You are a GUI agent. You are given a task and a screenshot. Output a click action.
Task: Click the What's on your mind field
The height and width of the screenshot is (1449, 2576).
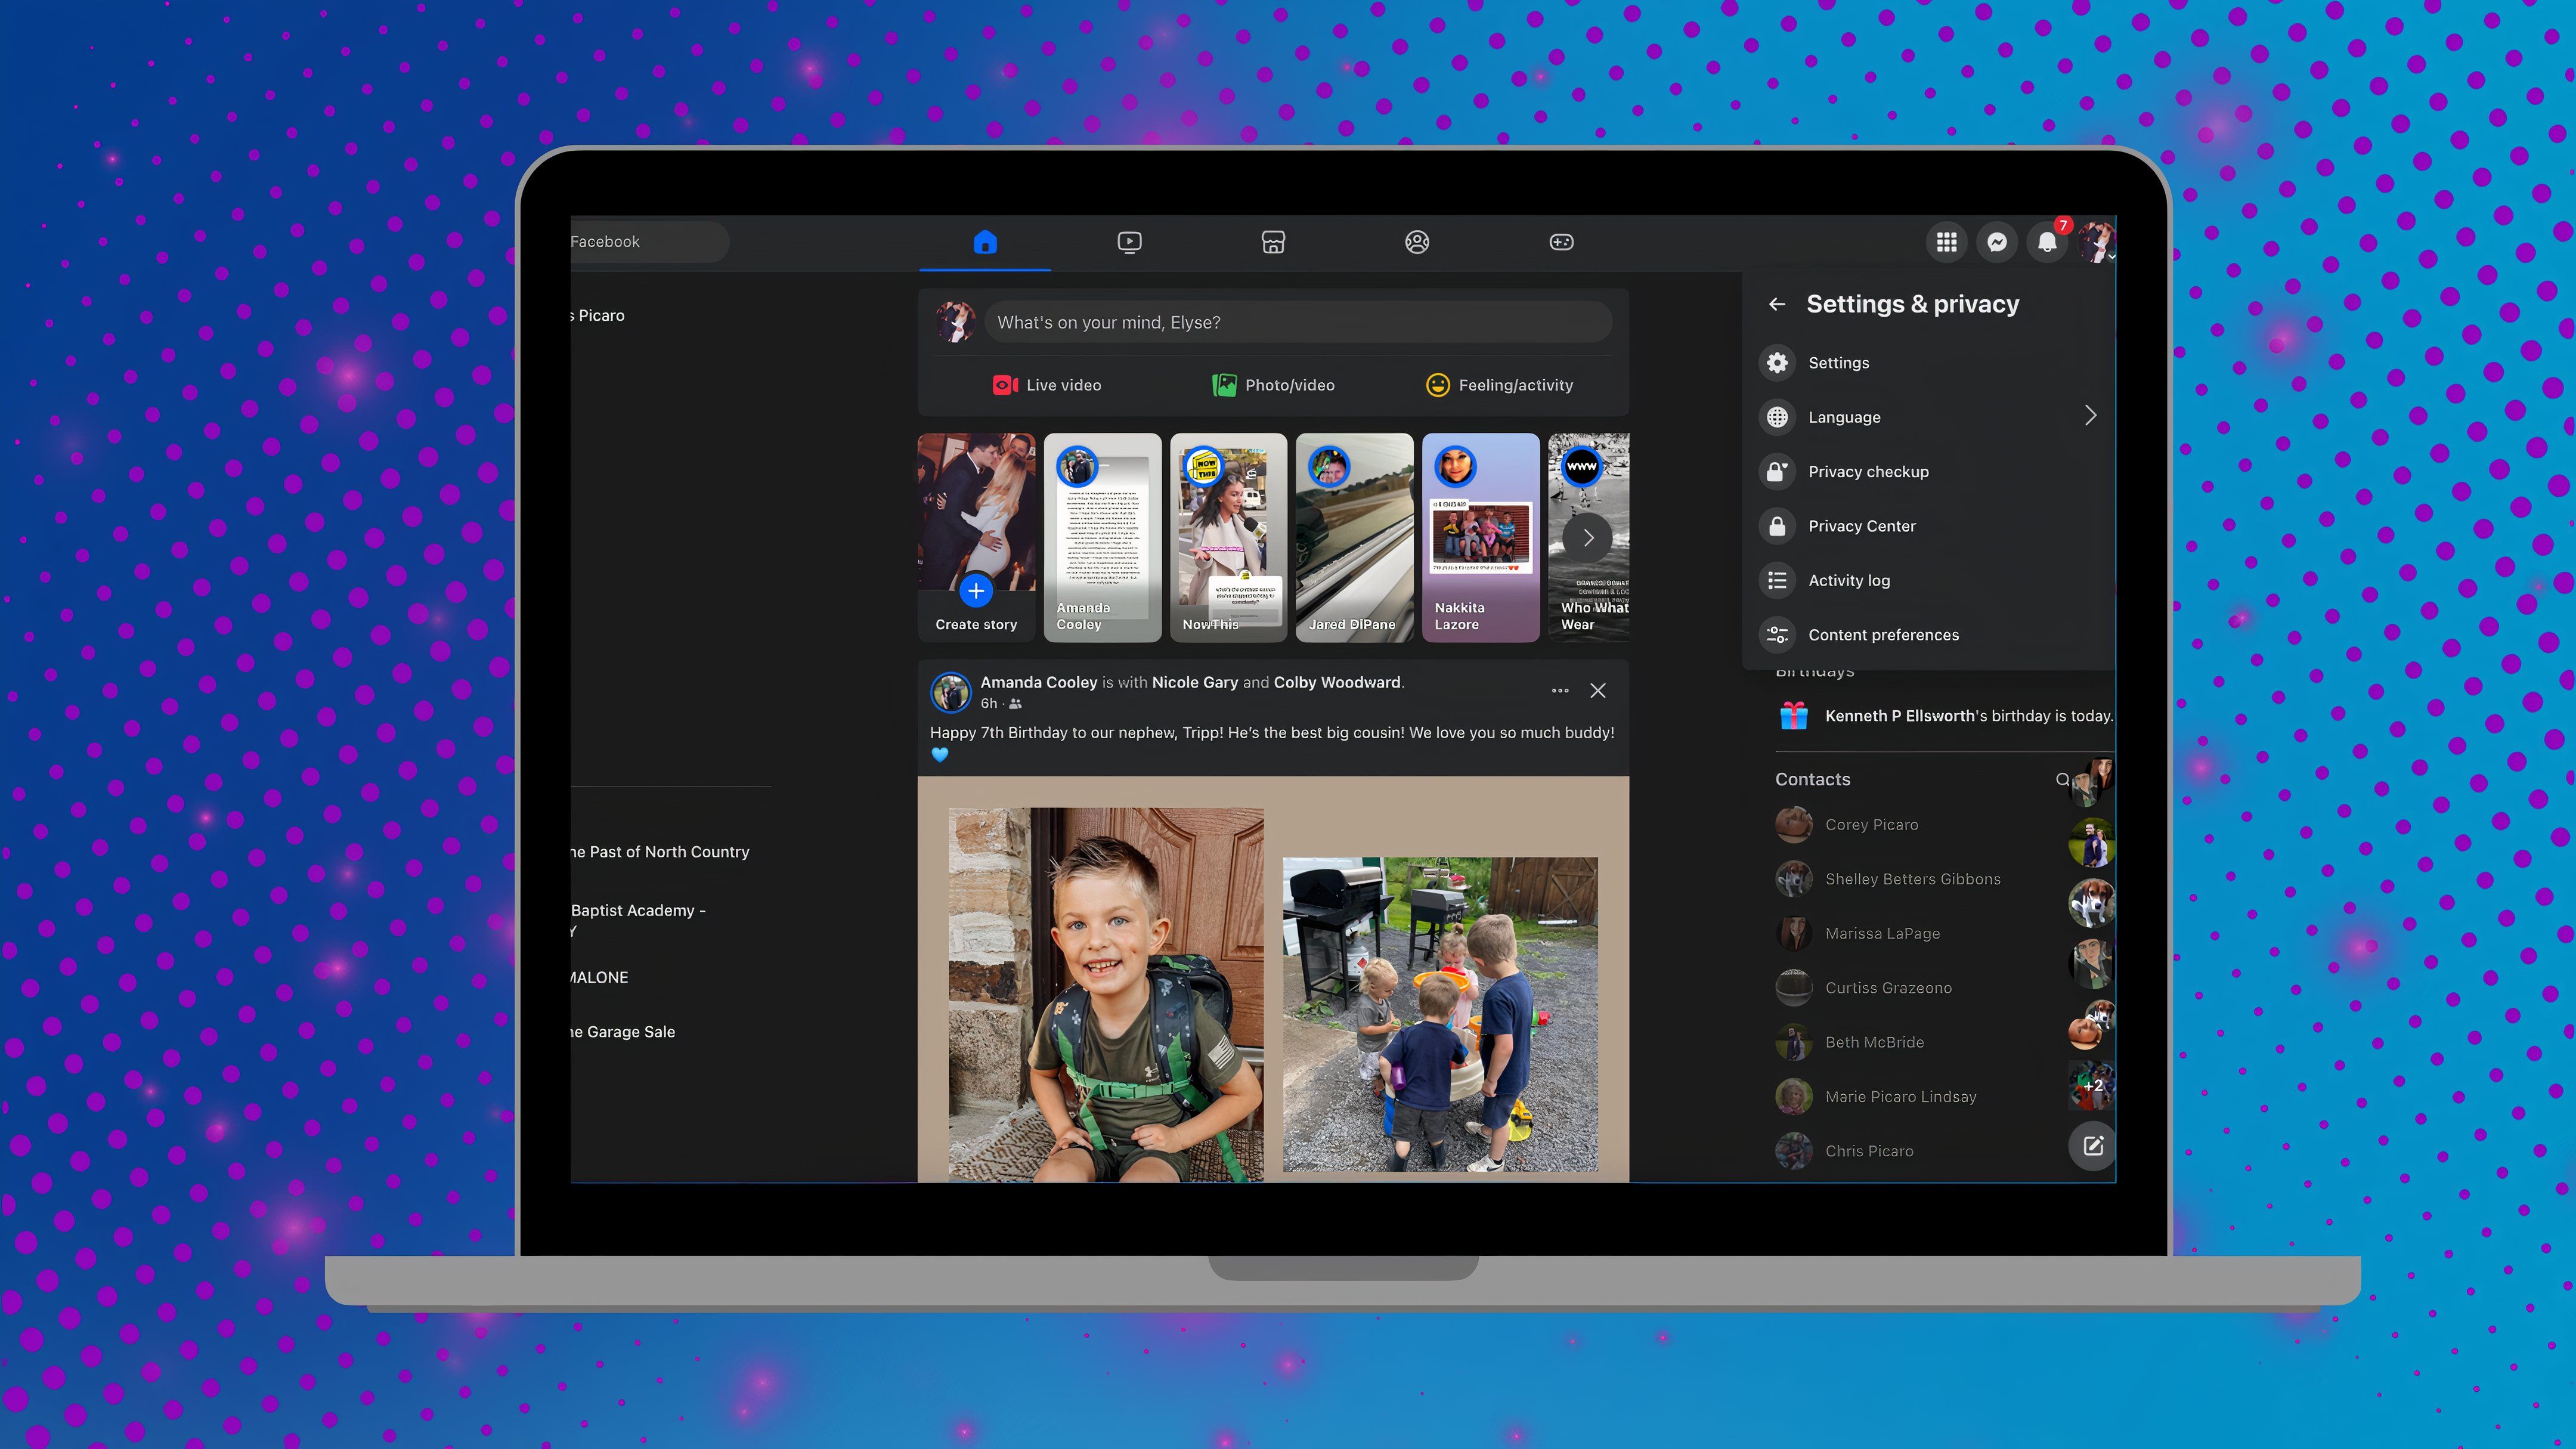(x=1298, y=322)
